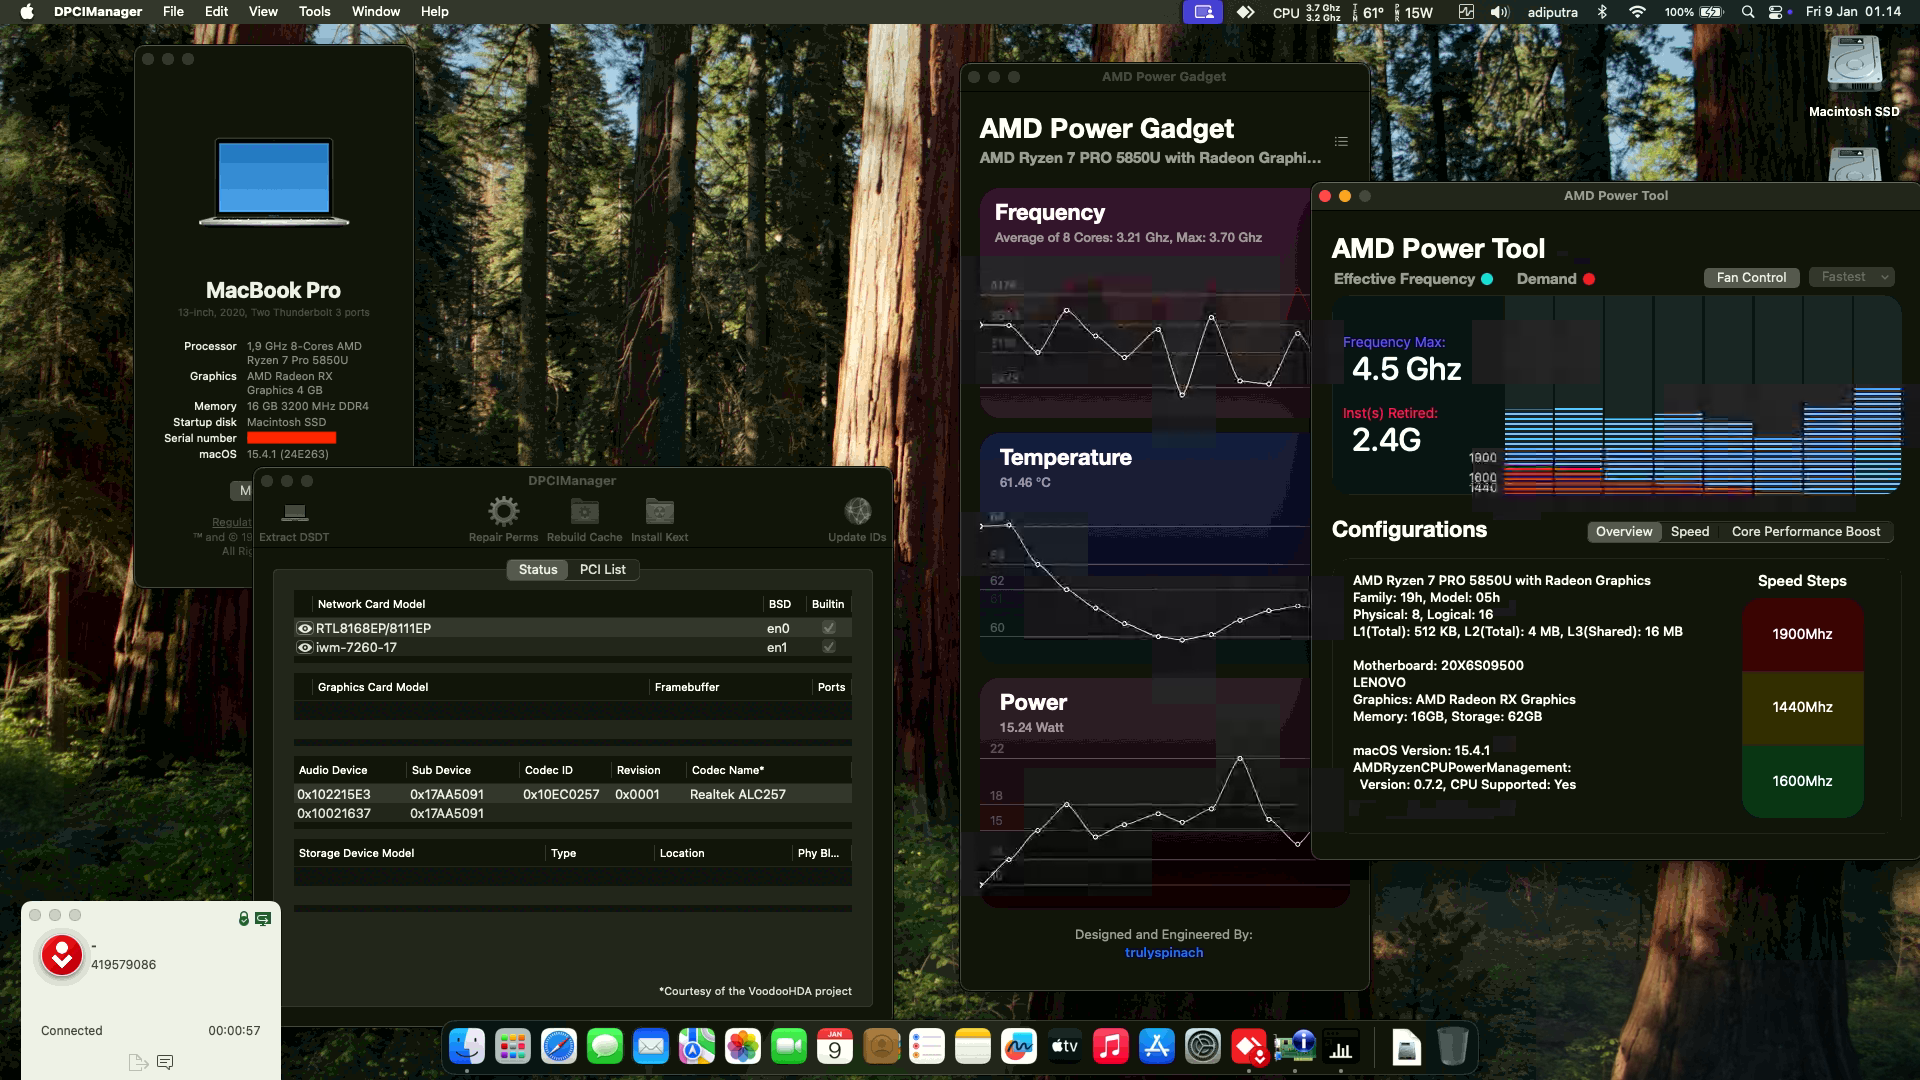Toggle the eye icon beside iwm-7260-17
1920x1080 pixels.
[305, 647]
